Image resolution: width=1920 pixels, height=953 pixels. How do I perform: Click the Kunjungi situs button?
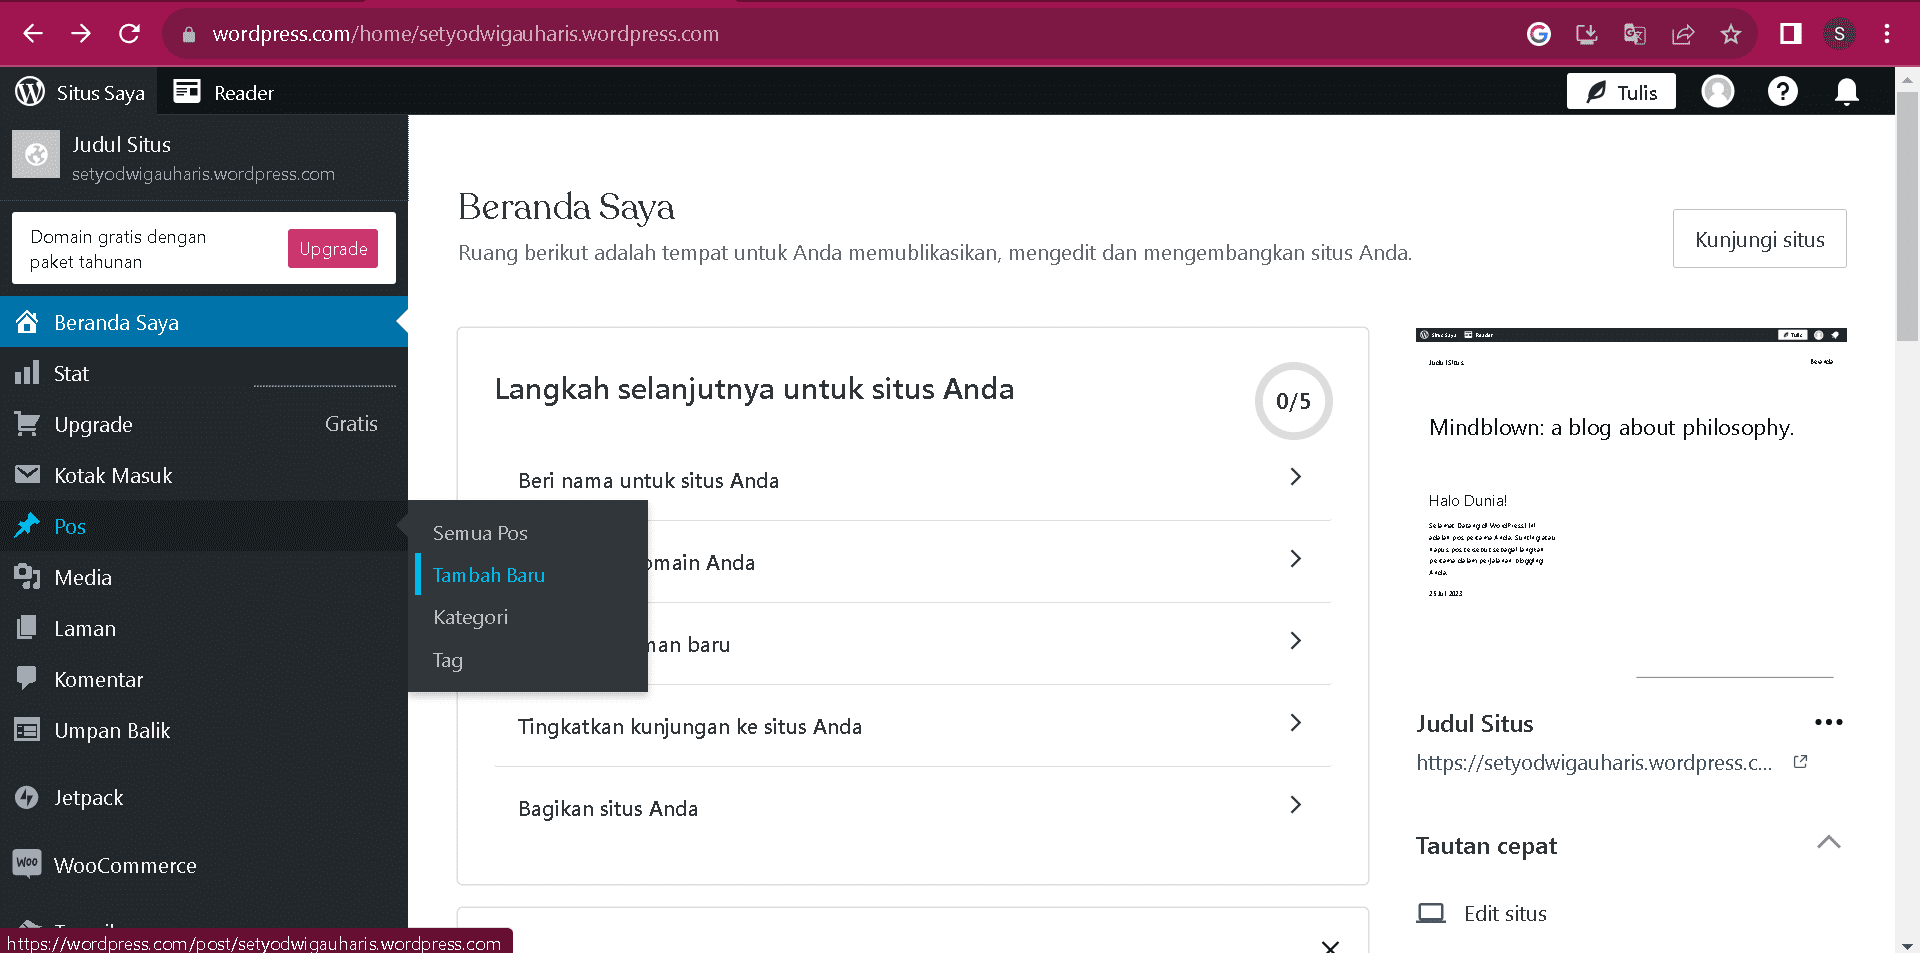coord(1759,239)
